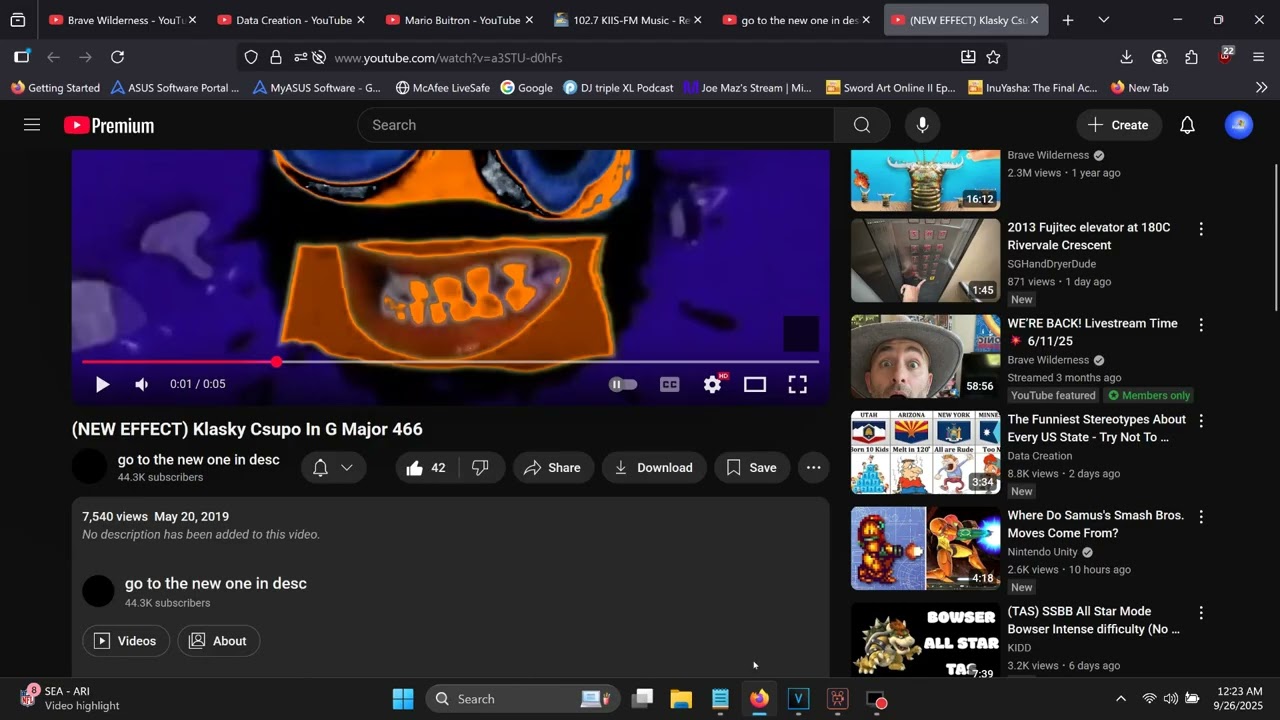Viewport: 1280px width, 720px height.
Task: Open Windows Start menu
Action: point(403,699)
